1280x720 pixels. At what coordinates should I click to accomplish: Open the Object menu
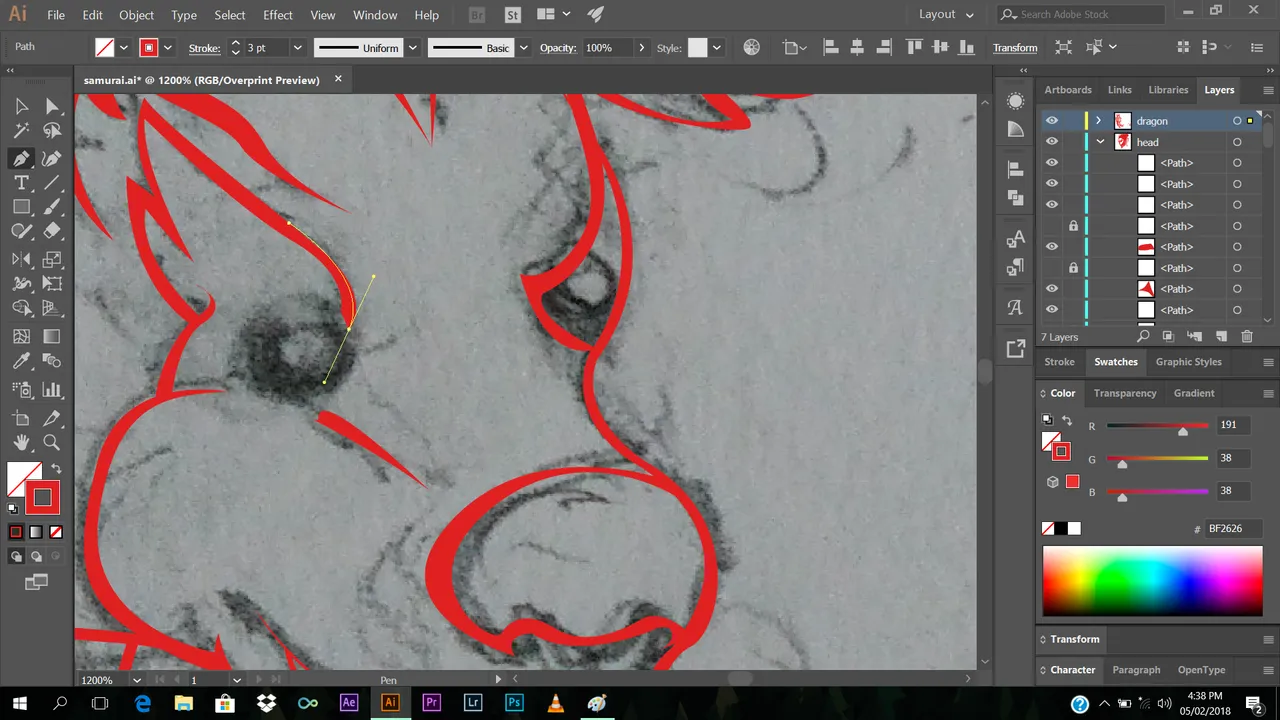[x=137, y=15]
